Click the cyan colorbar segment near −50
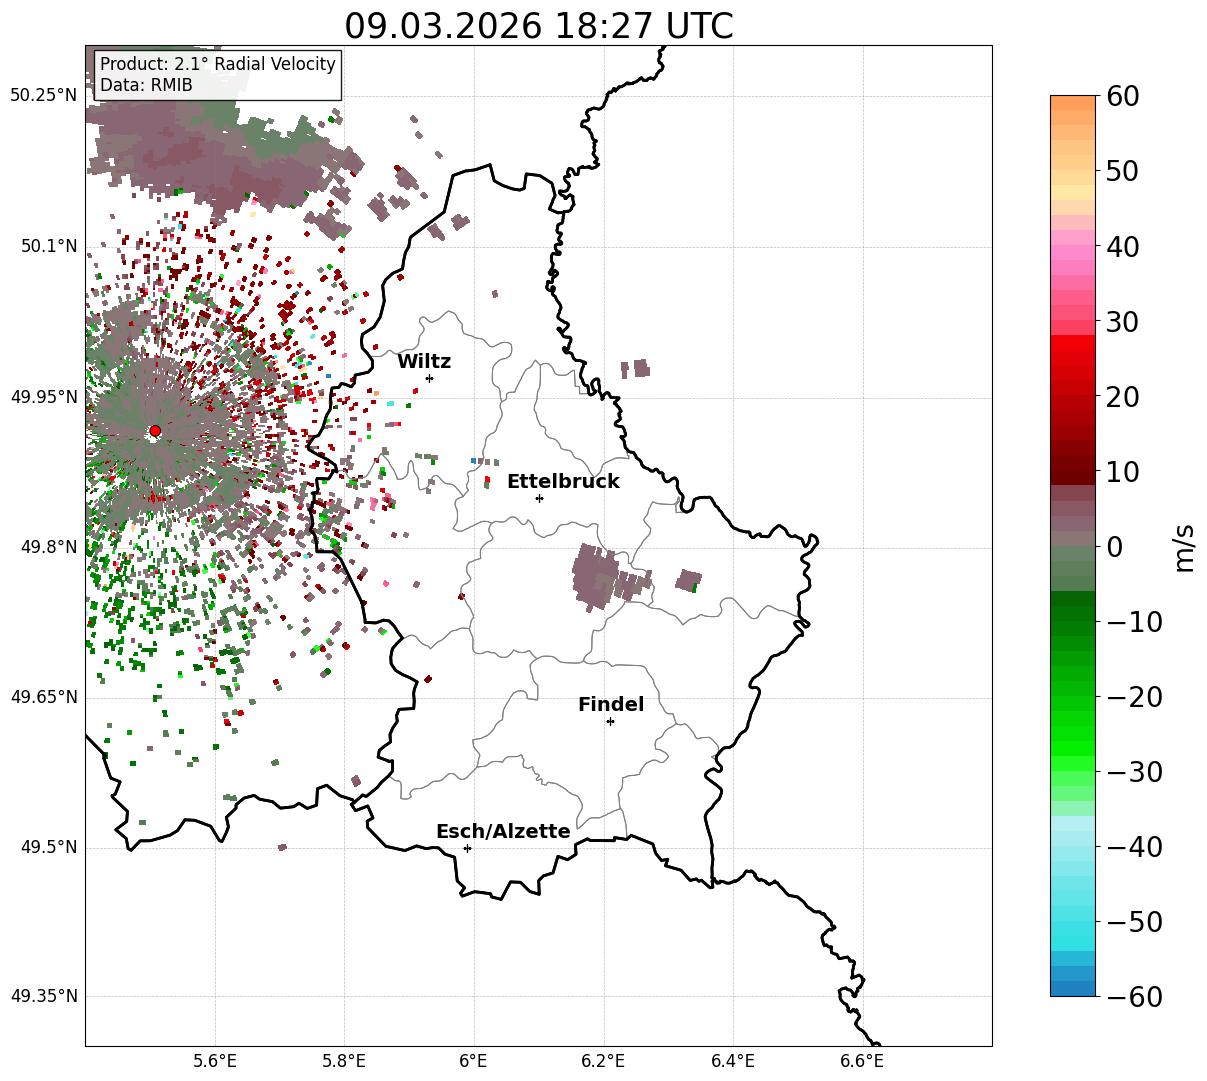 pyautogui.click(x=1073, y=928)
